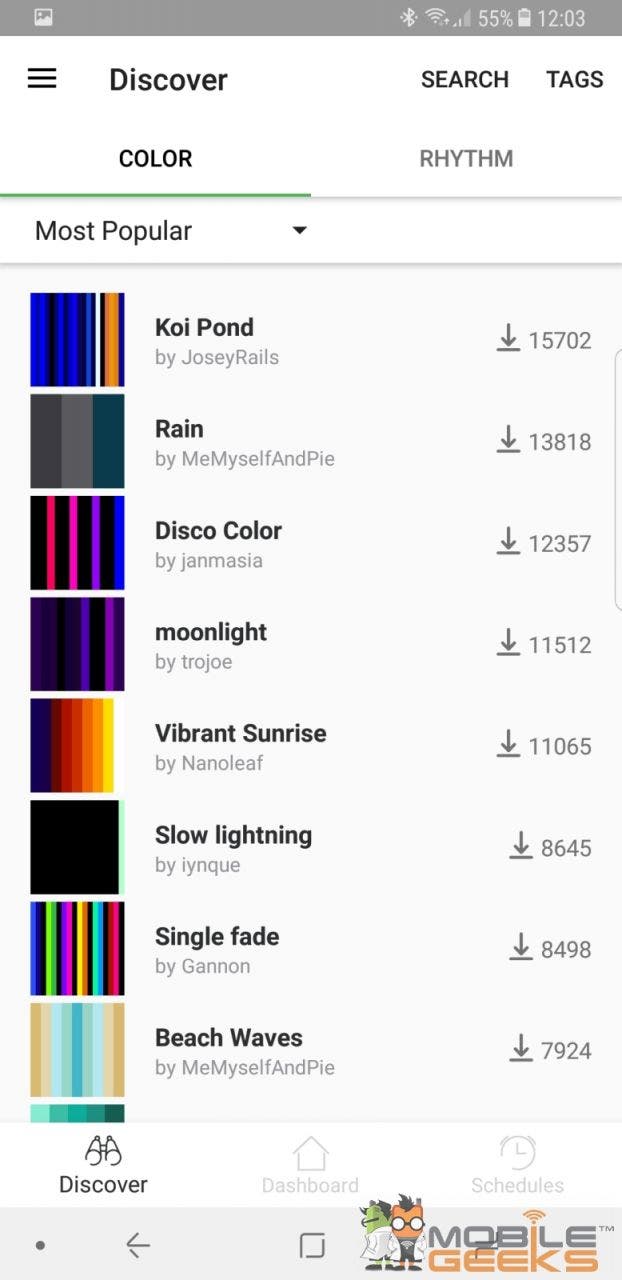622x1280 pixels.
Task: Go to the Dashboard home tab
Action: point(310,1165)
